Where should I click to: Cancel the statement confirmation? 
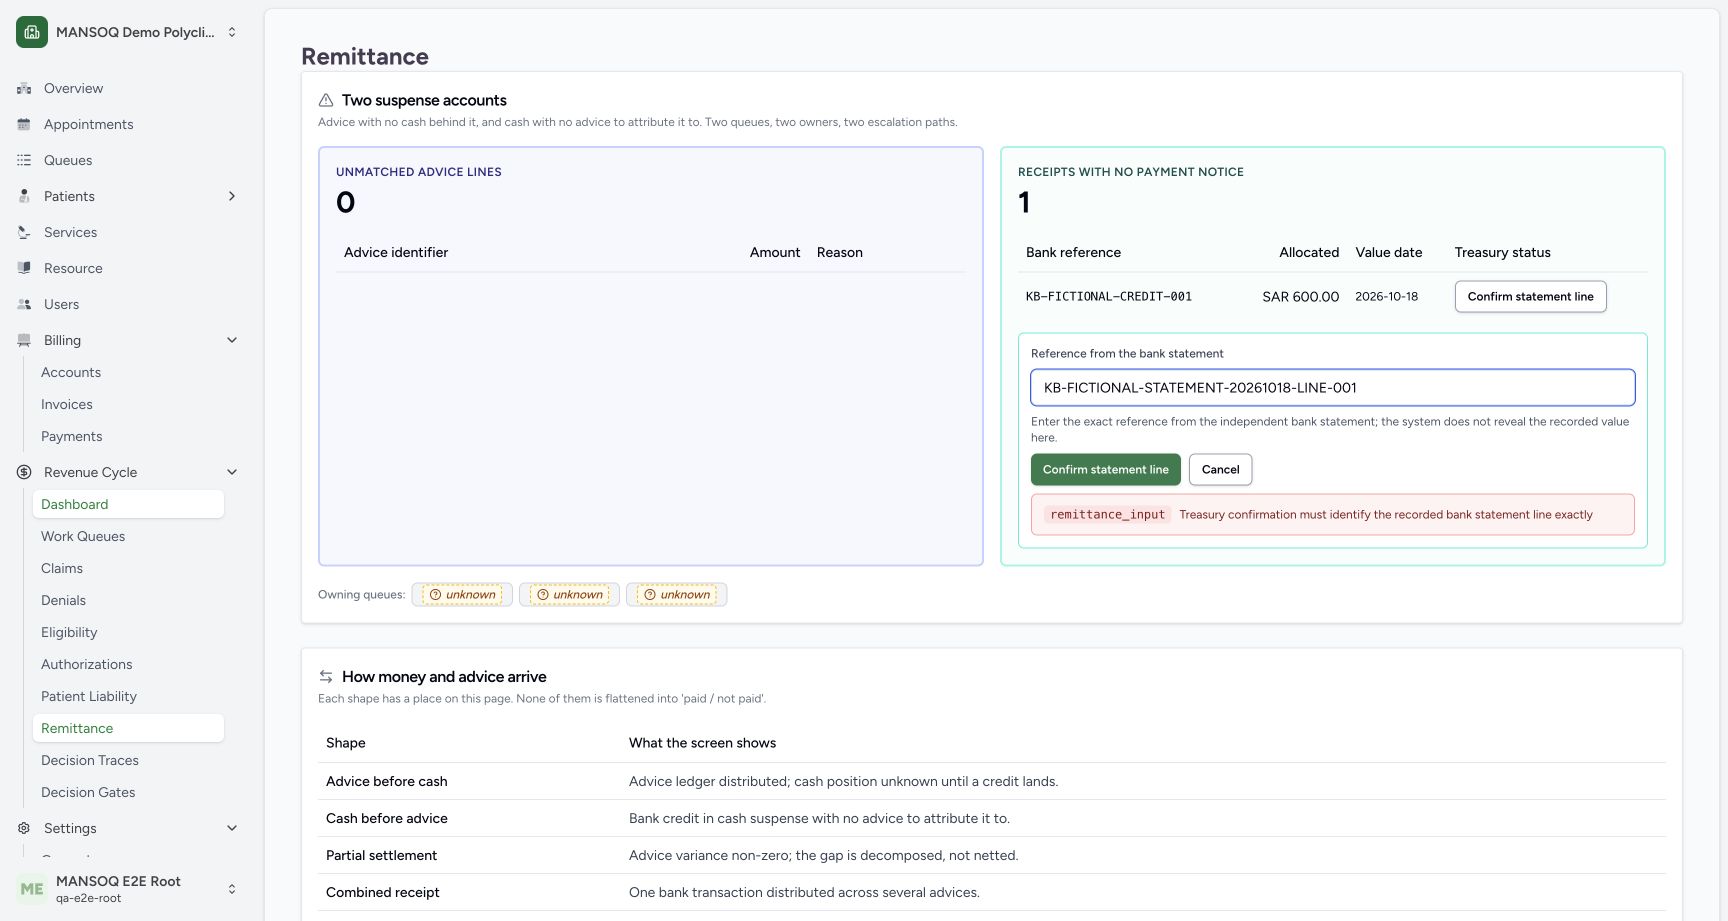(1220, 469)
